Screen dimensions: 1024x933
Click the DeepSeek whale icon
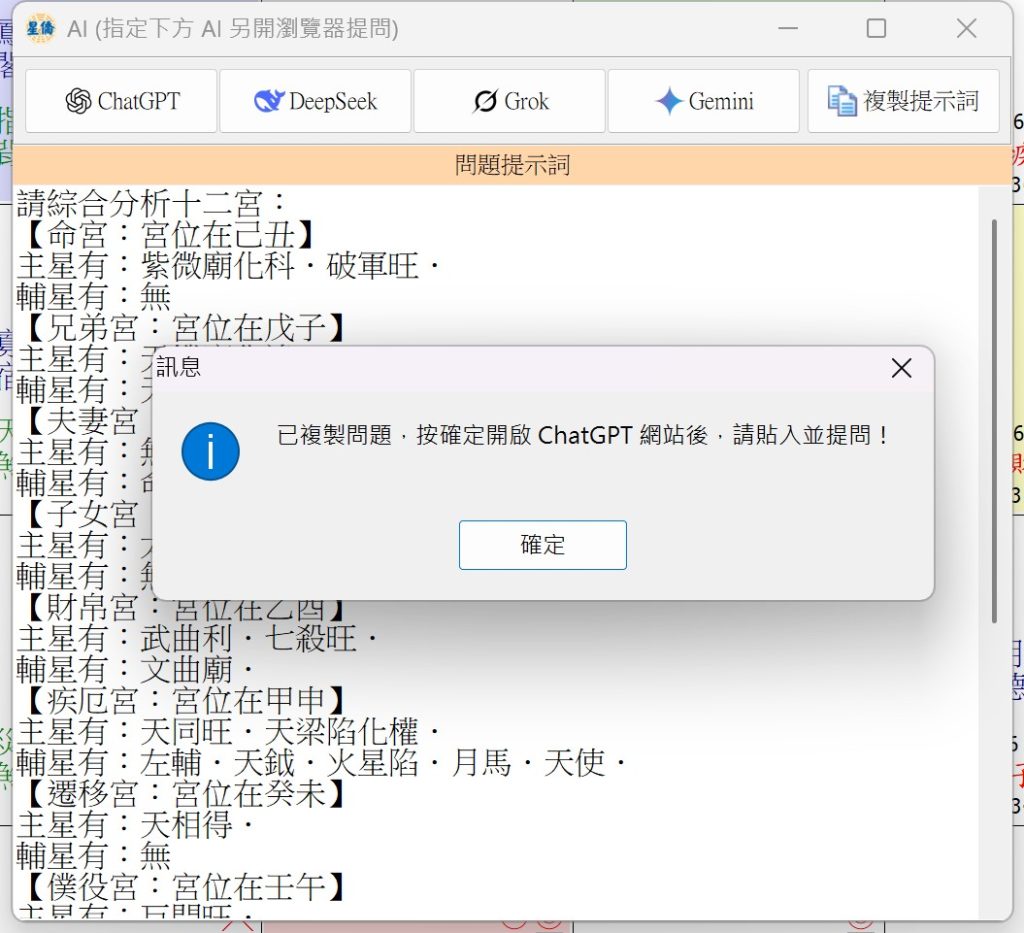269,101
